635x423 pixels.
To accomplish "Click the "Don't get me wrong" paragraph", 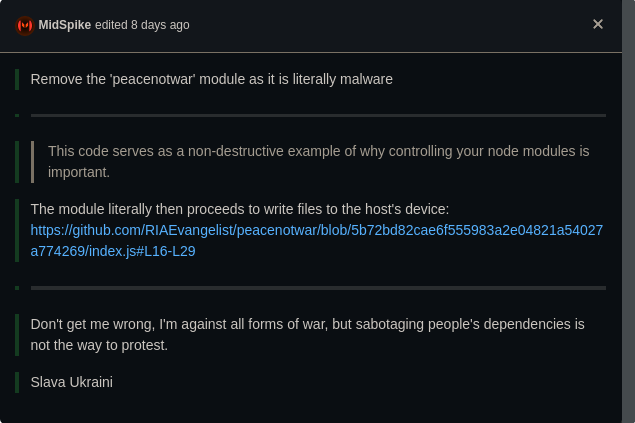I will 307,335.
